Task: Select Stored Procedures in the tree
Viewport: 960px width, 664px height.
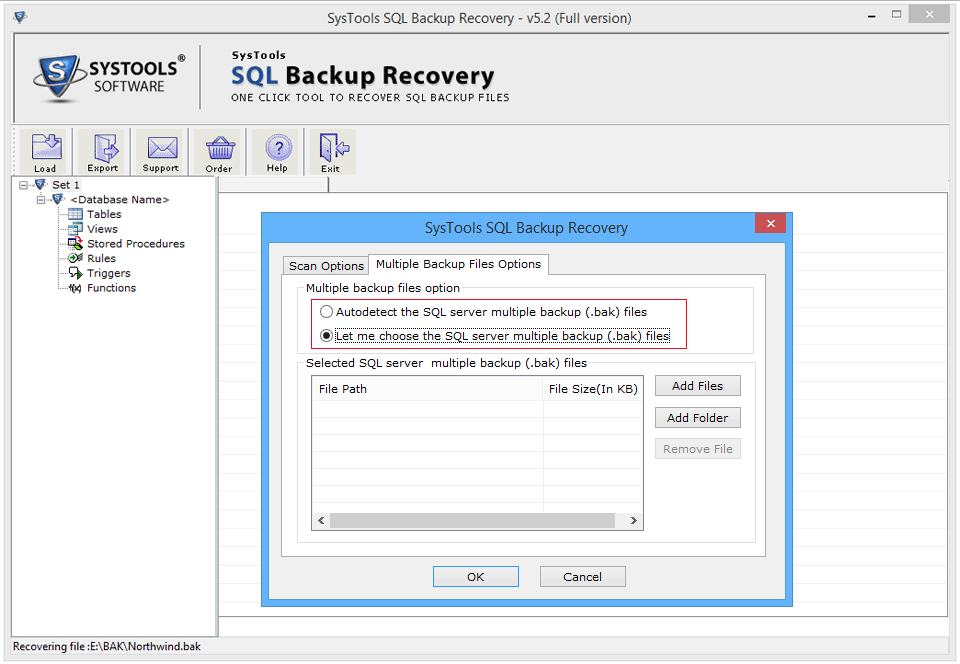Action: pos(135,244)
